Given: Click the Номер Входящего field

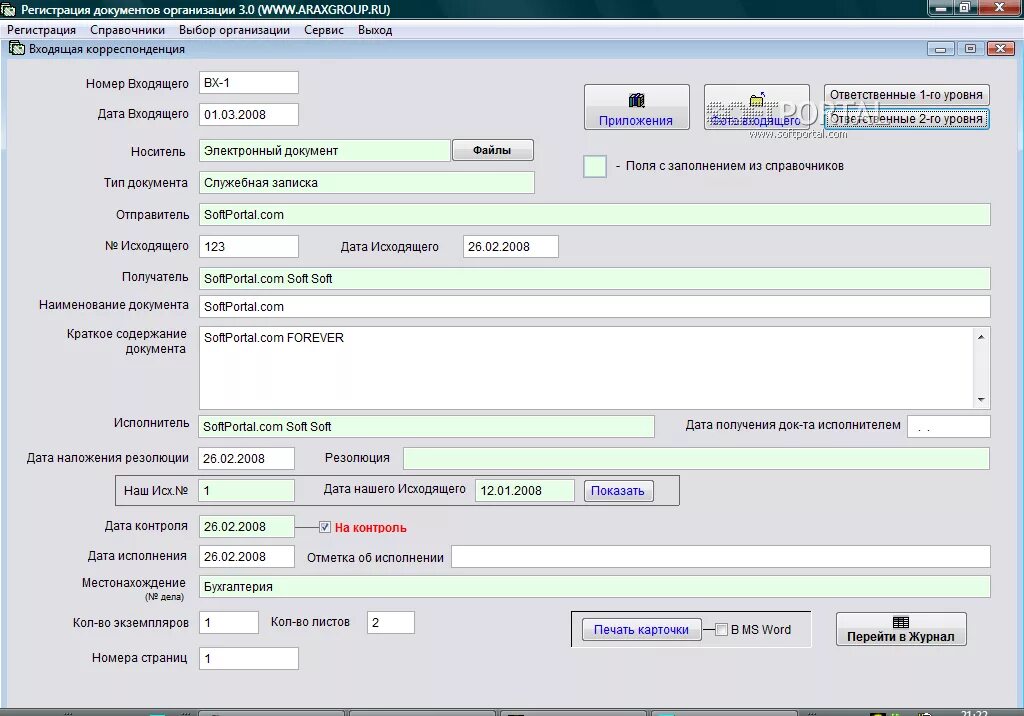Looking at the screenshot, I should tap(249, 83).
